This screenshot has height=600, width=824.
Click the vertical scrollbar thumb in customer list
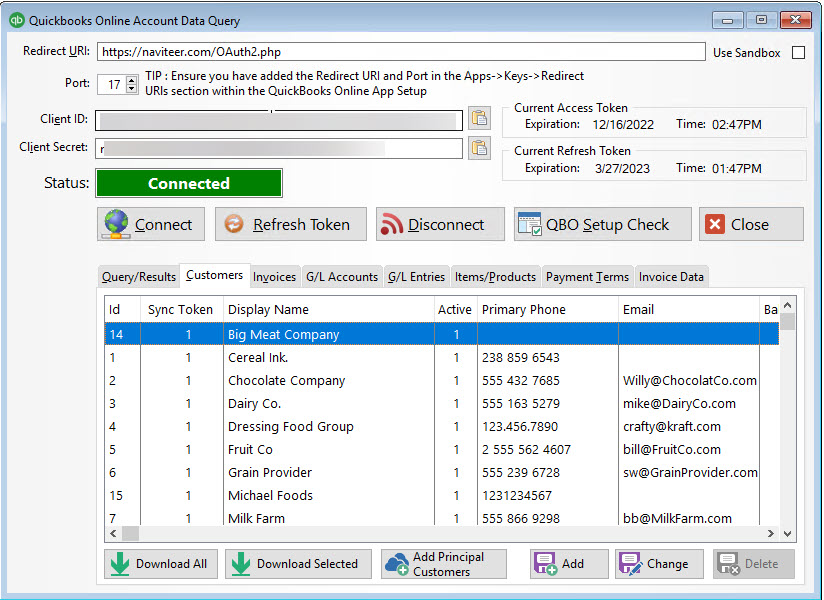787,322
